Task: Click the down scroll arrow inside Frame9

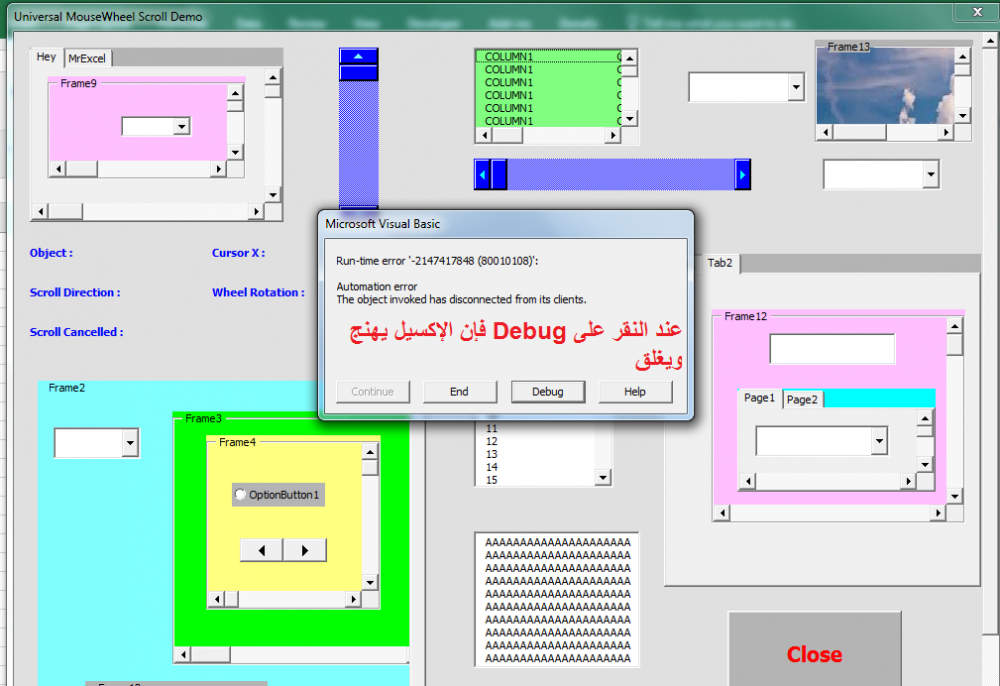Action: [x=235, y=152]
